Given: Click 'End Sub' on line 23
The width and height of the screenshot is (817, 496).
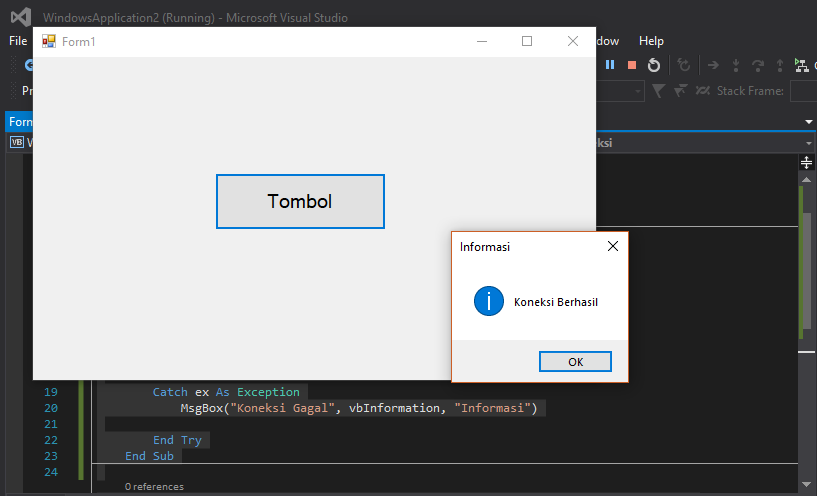Looking at the screenshot, I should [x=149, y=456].
